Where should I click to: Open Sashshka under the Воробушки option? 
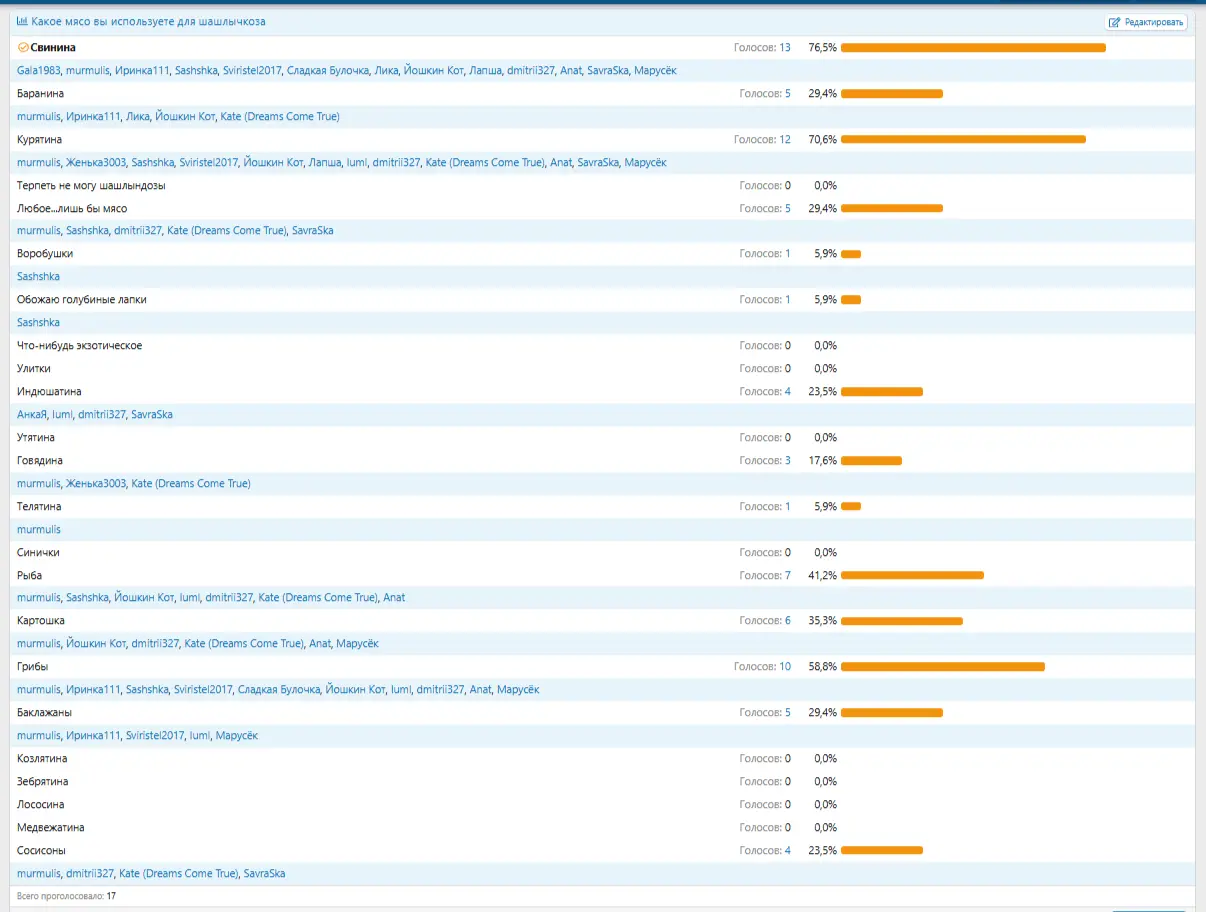tap(38, 276)
